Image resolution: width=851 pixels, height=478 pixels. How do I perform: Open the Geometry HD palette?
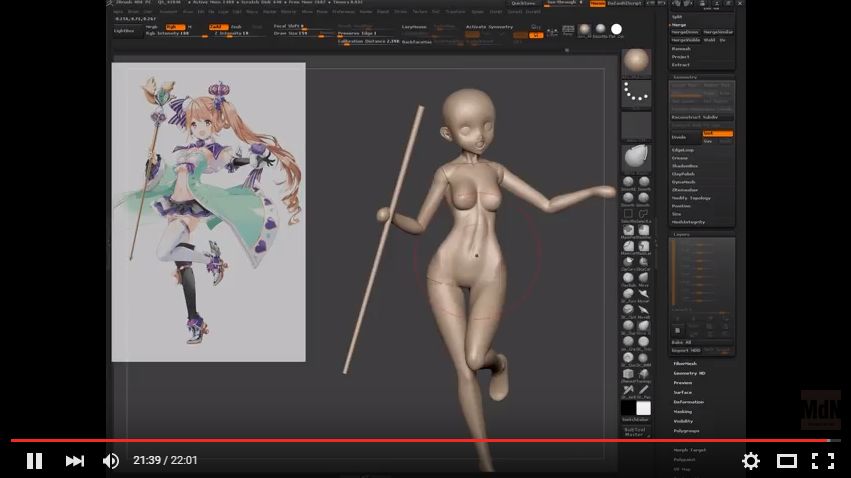689,373
